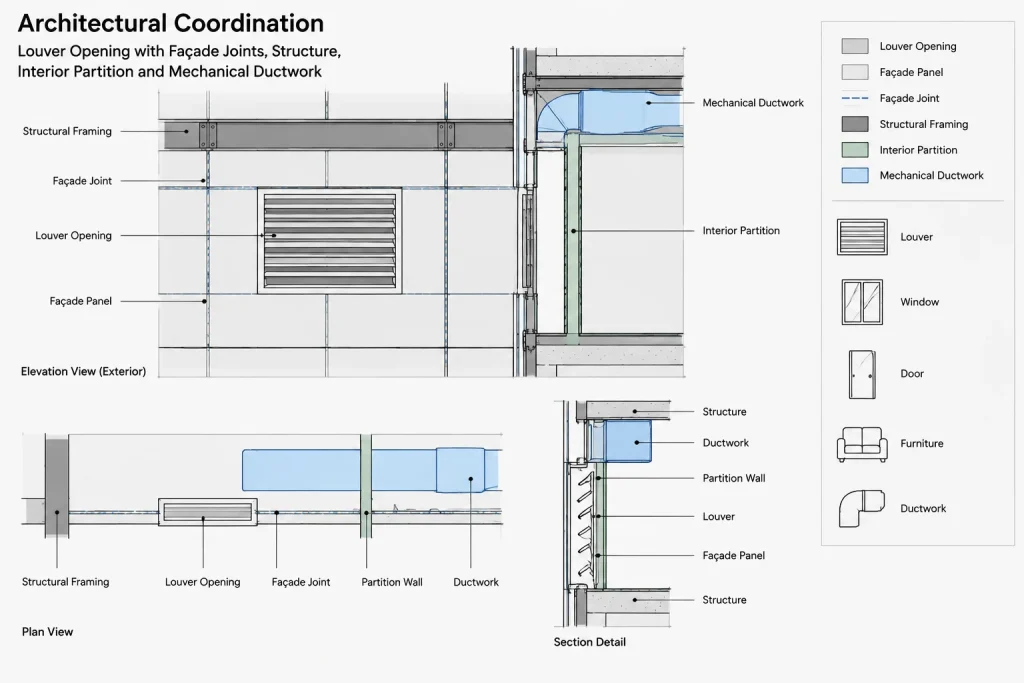This screenshot has height=683, width=1024.
Task: Click the 'Architectural Coordination' title
Action: (x=170, y=24)
